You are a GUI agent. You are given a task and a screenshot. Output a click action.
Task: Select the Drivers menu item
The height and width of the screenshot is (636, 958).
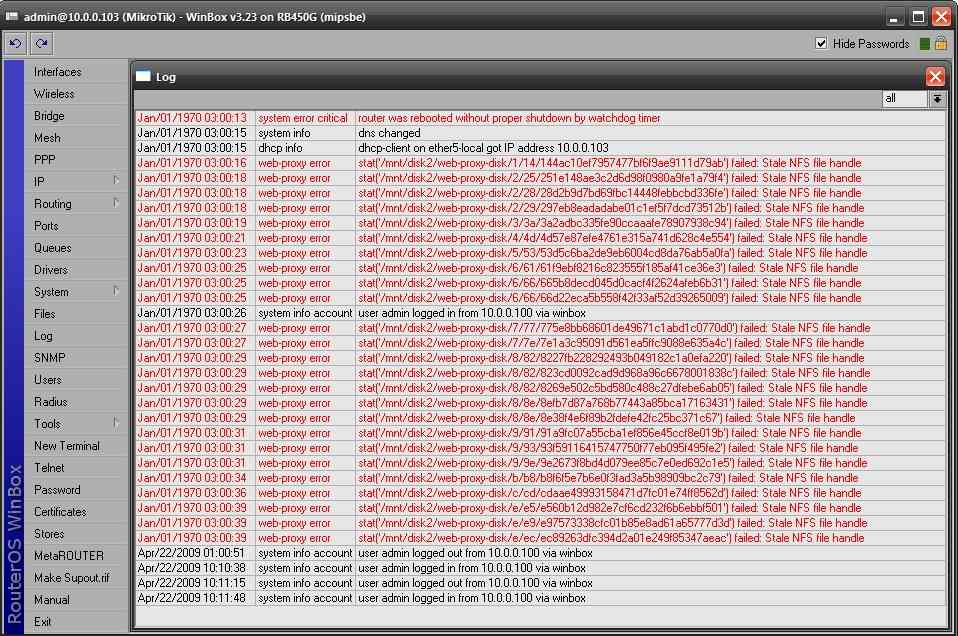point(51,269)
